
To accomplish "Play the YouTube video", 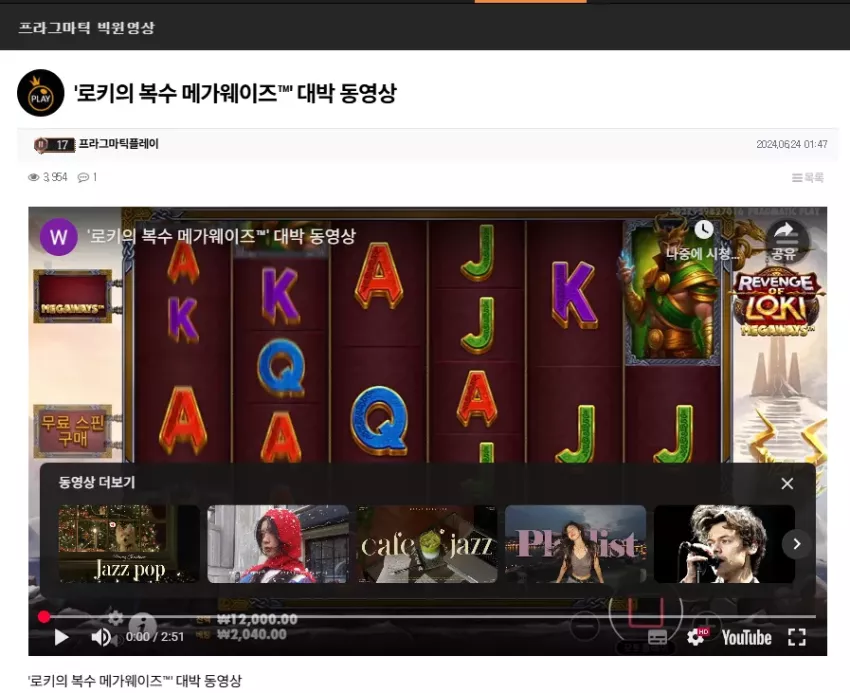I will (62, 637).
